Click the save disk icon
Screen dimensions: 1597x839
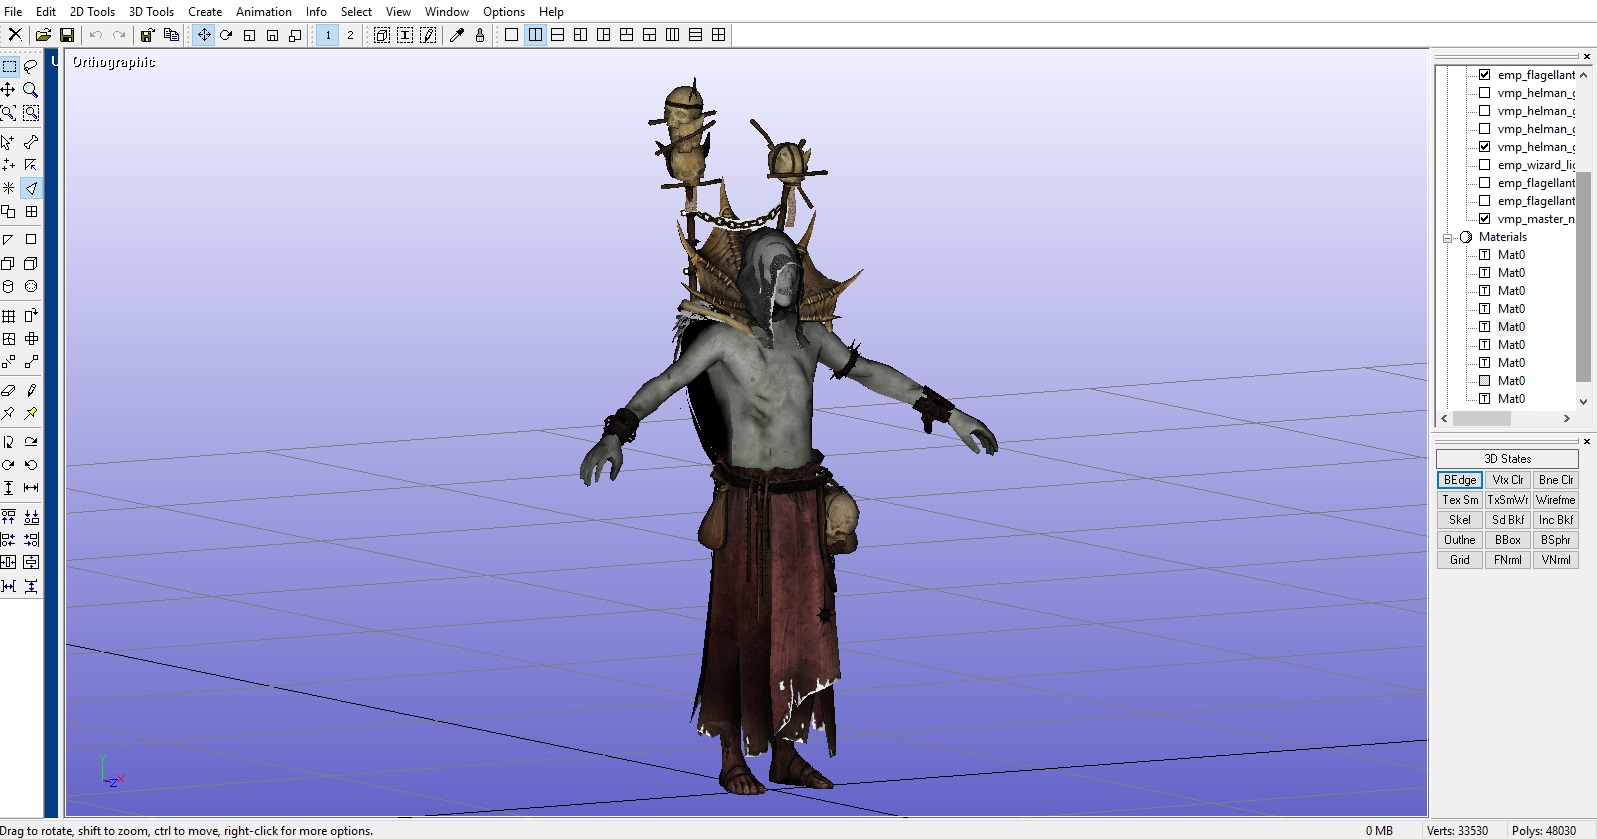pyautogui.click(x=67, y=35)
